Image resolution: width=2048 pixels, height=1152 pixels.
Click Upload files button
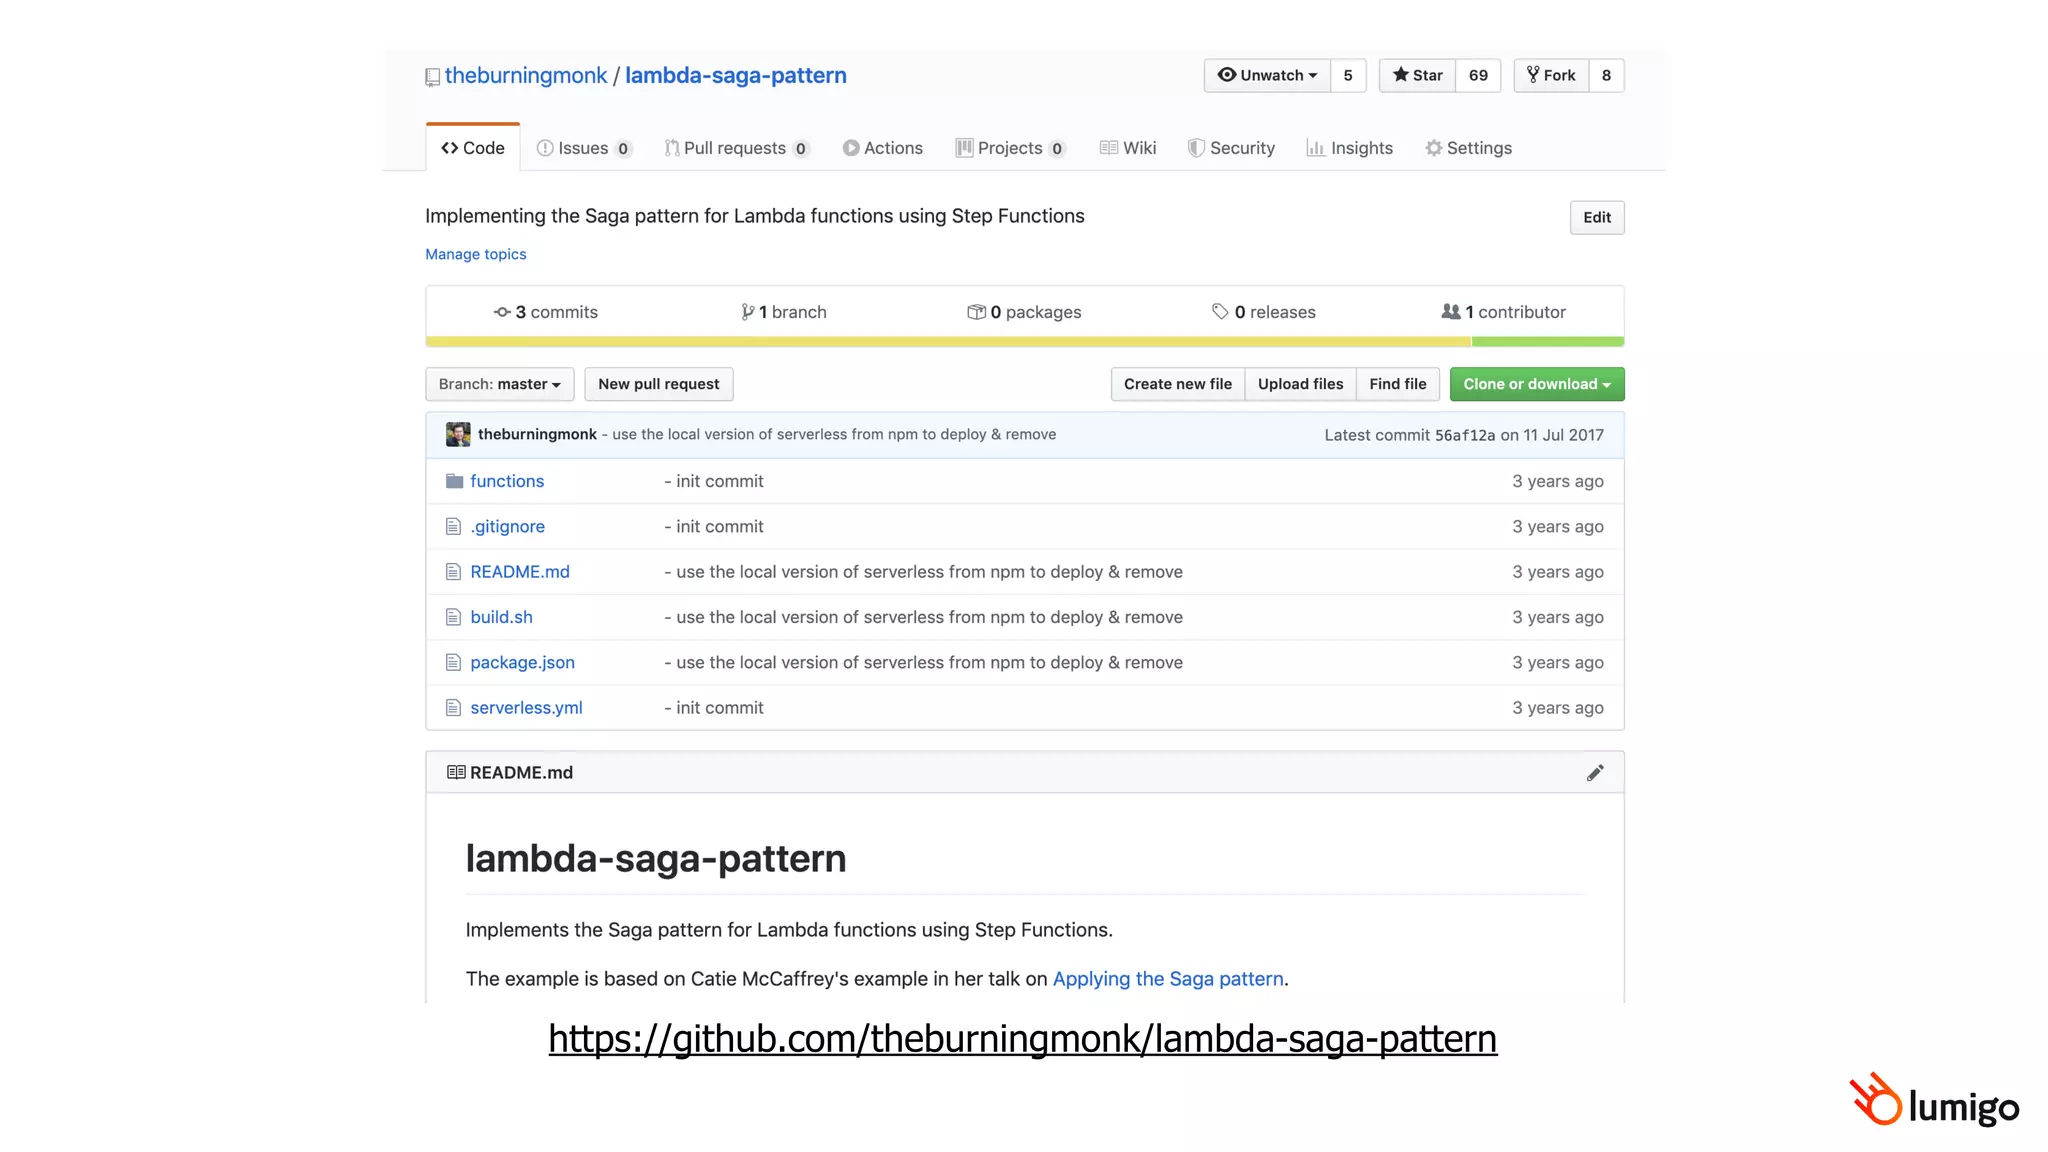(1301, 384)
